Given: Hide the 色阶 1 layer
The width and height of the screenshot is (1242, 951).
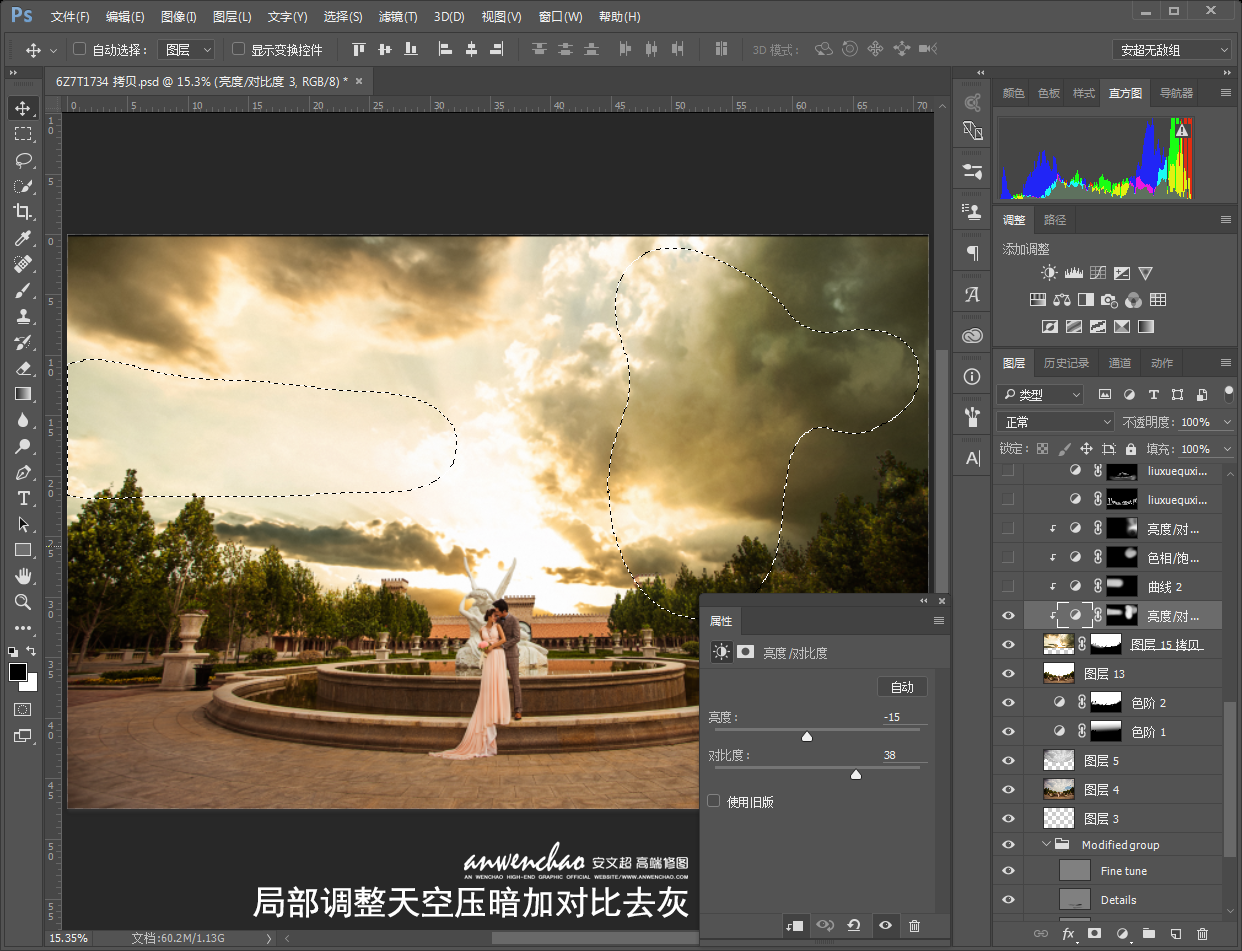Looking at the screenshot, I should [x=1008, y=731].
